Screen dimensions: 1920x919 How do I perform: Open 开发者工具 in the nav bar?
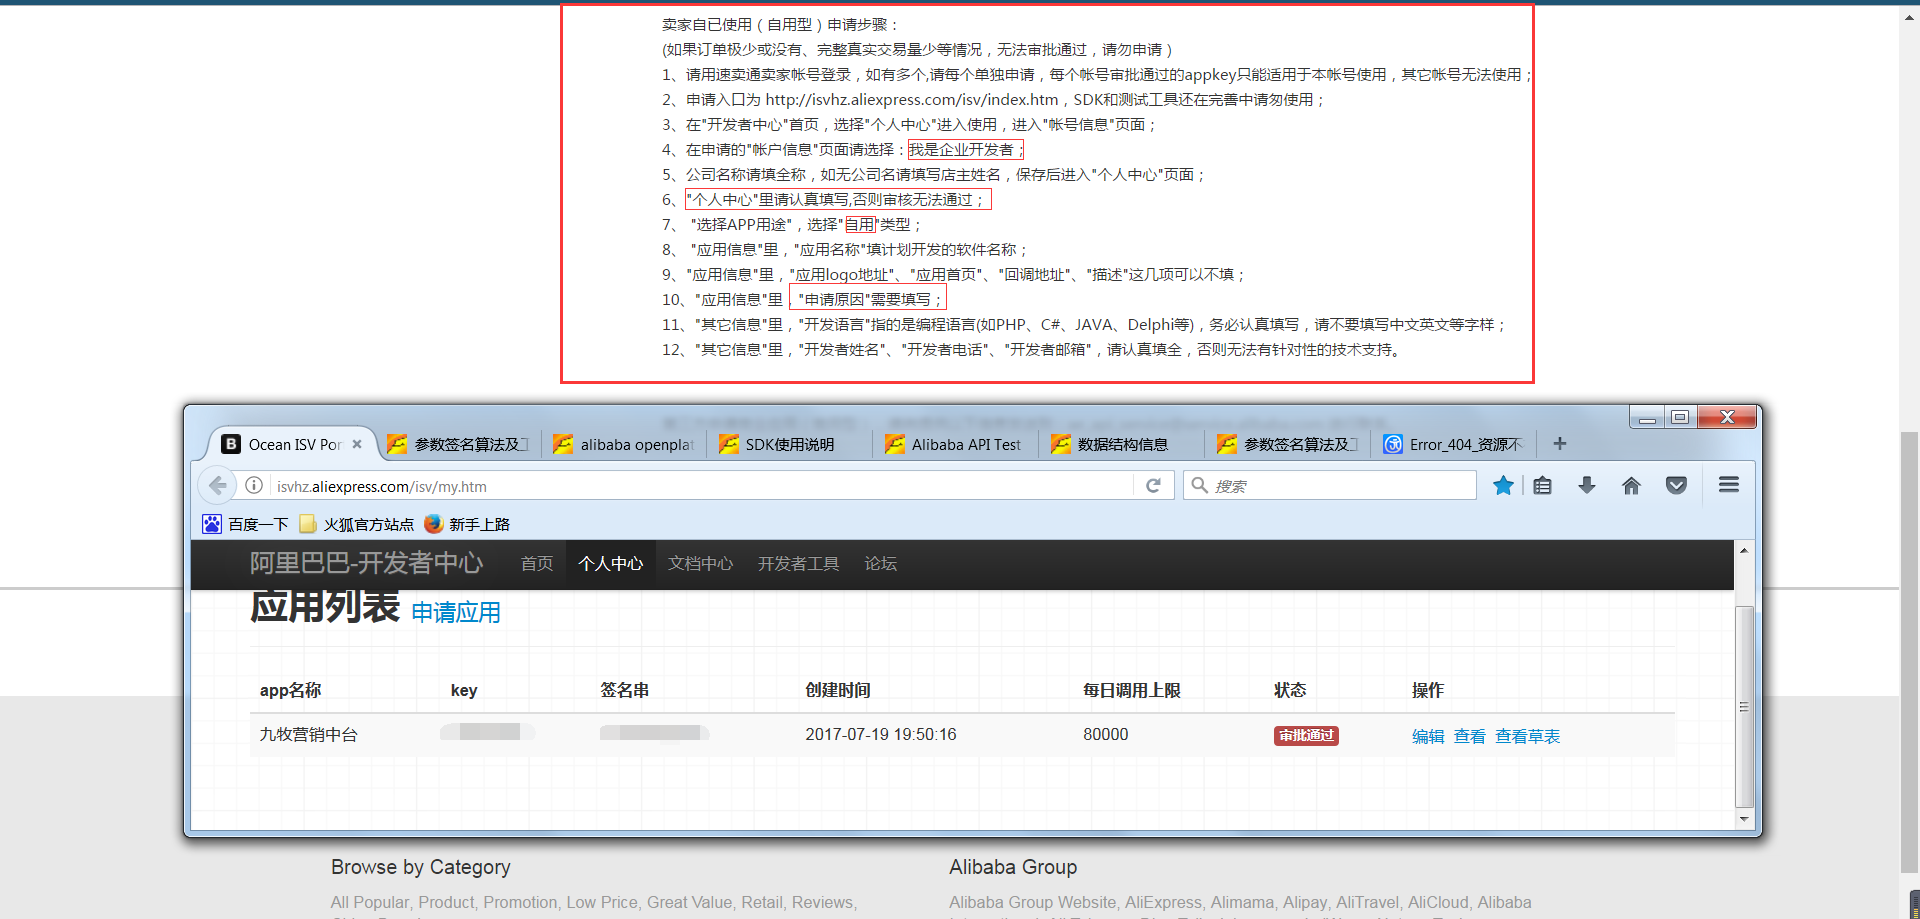tap(798, 564)
